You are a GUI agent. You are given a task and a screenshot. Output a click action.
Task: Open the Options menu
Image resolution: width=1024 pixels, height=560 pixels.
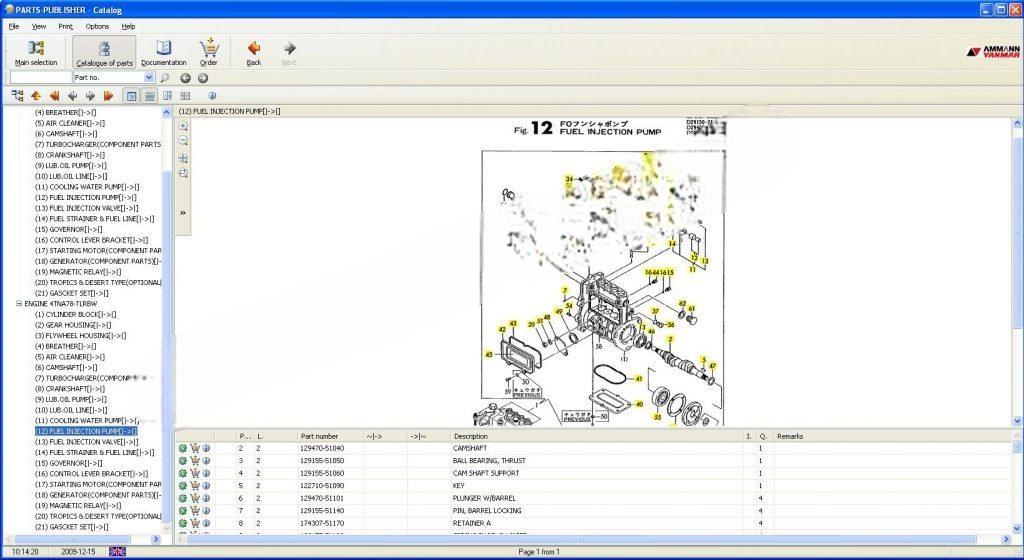point(97,26)
